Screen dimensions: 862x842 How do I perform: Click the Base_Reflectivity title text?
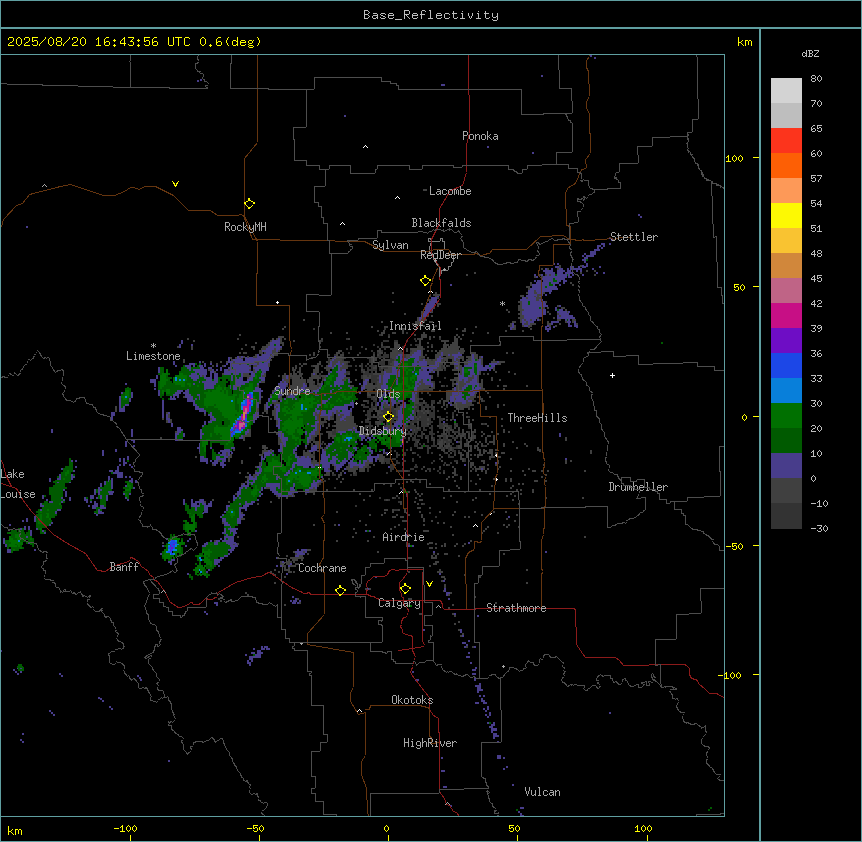click(x=431, y=15)
